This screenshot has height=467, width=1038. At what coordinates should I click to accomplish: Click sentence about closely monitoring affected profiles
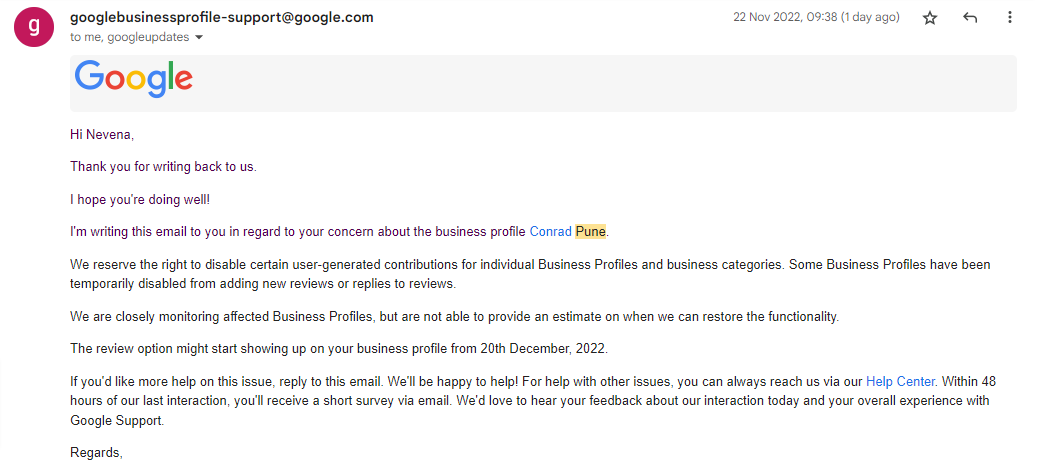point(455,317)
